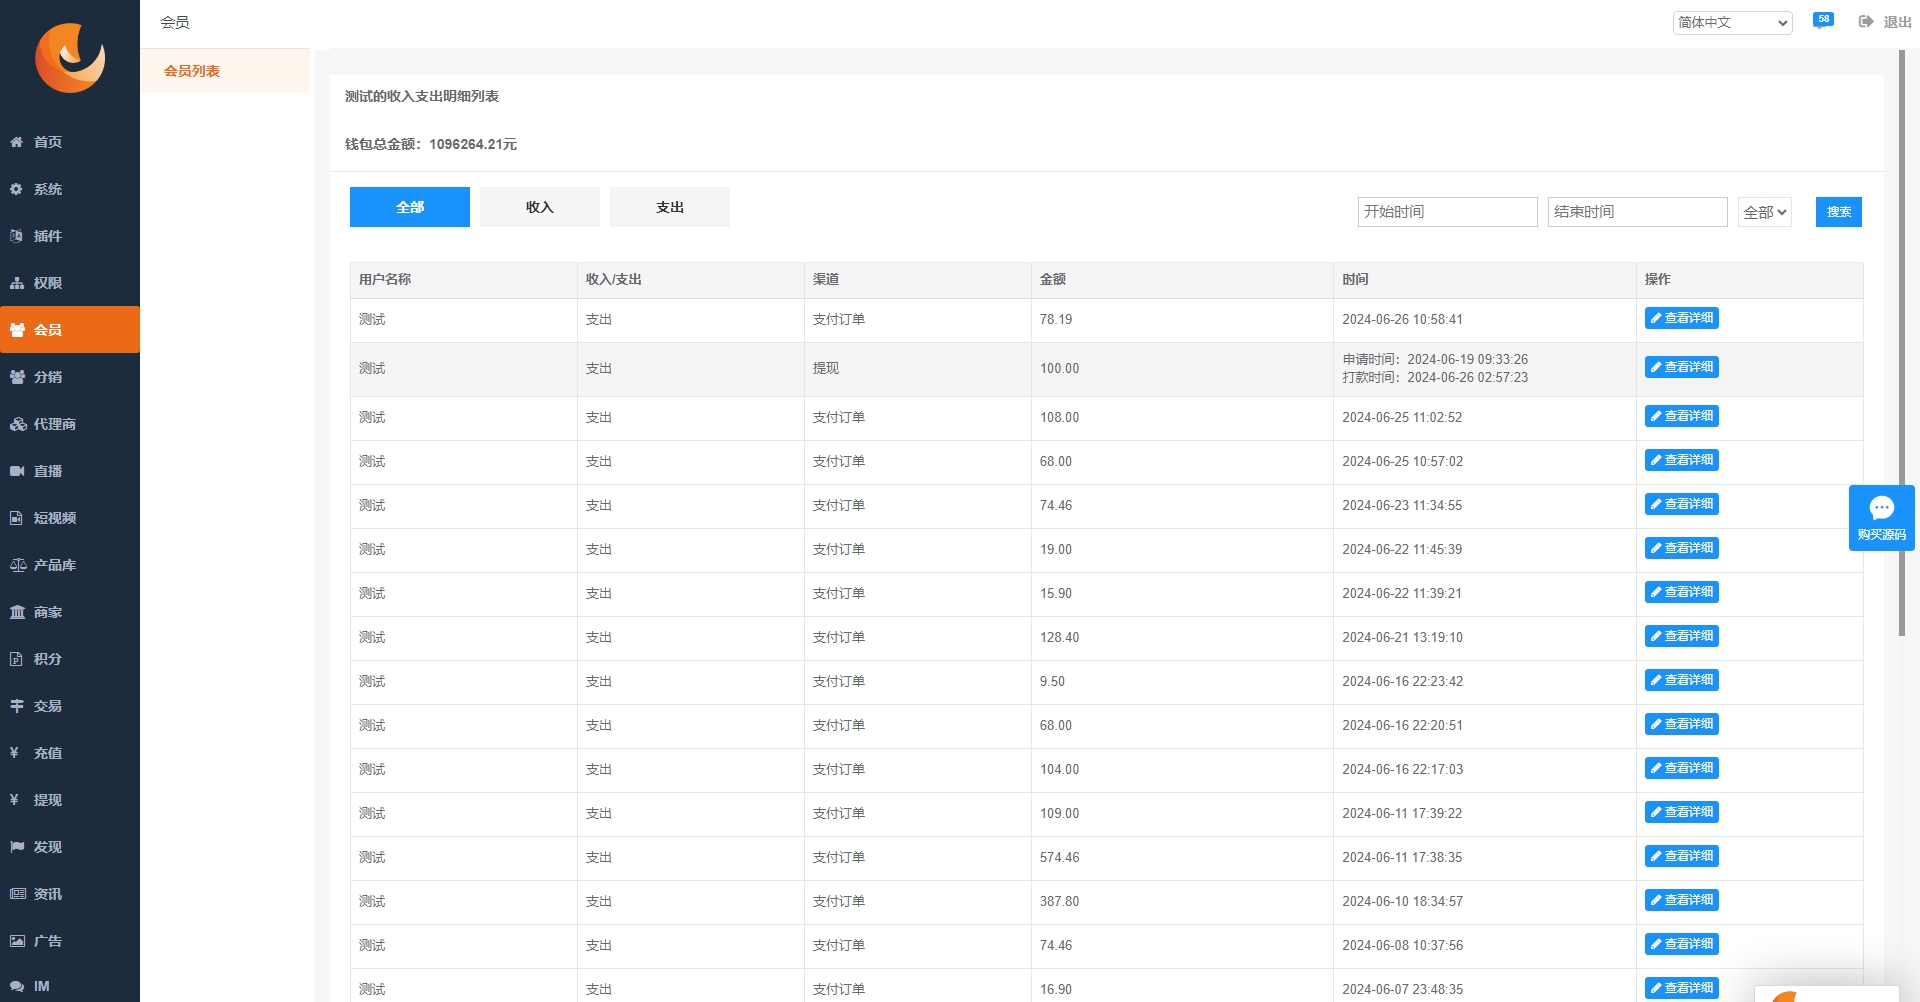Image resolution: width=1920 pixels, height=1002 pixels.
Task: Open the 发现 flag icon
Action: 17,847
